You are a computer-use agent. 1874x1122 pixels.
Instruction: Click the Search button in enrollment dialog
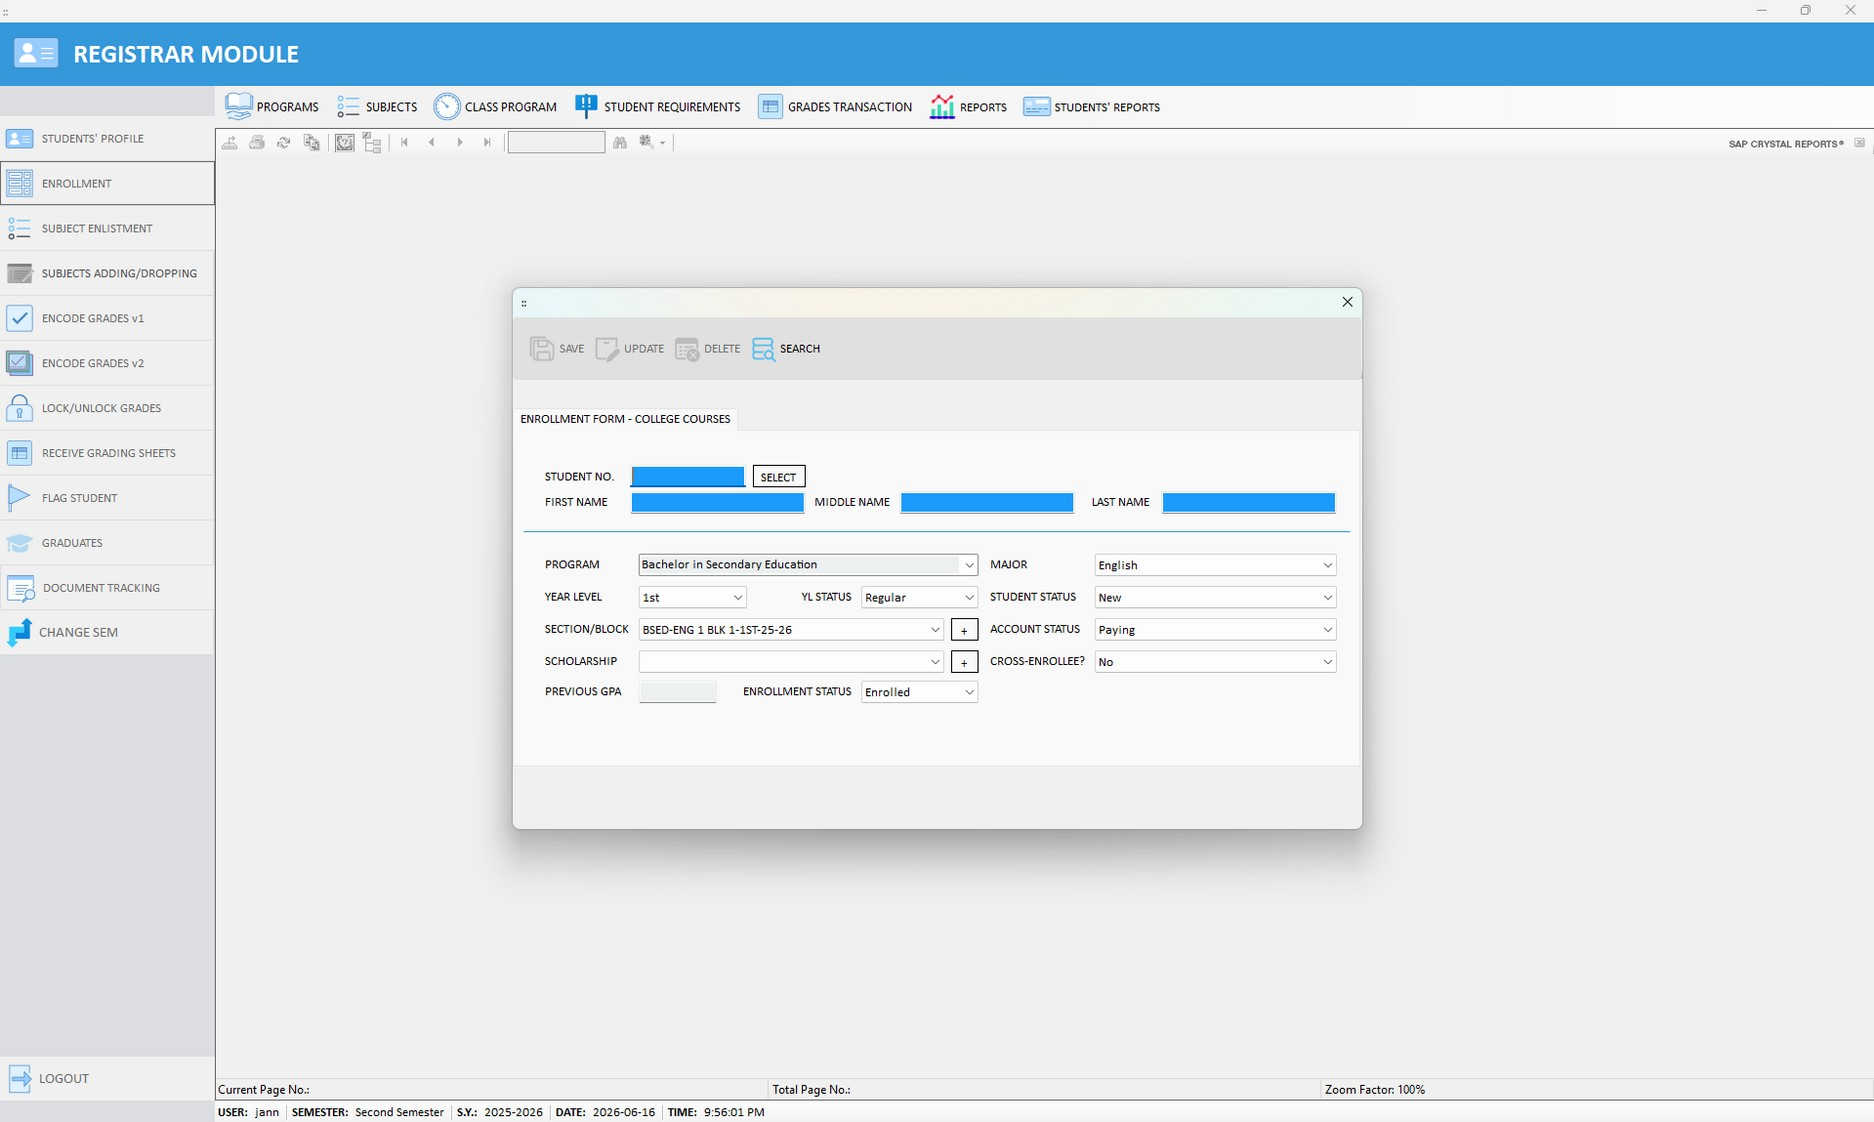tap(786, 349)
